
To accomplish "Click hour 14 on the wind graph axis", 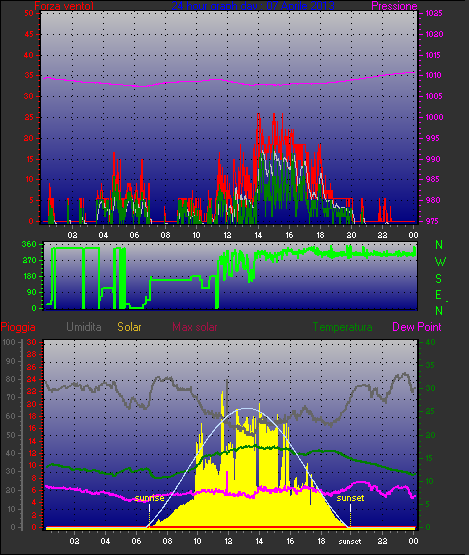I will click(258, 235).
